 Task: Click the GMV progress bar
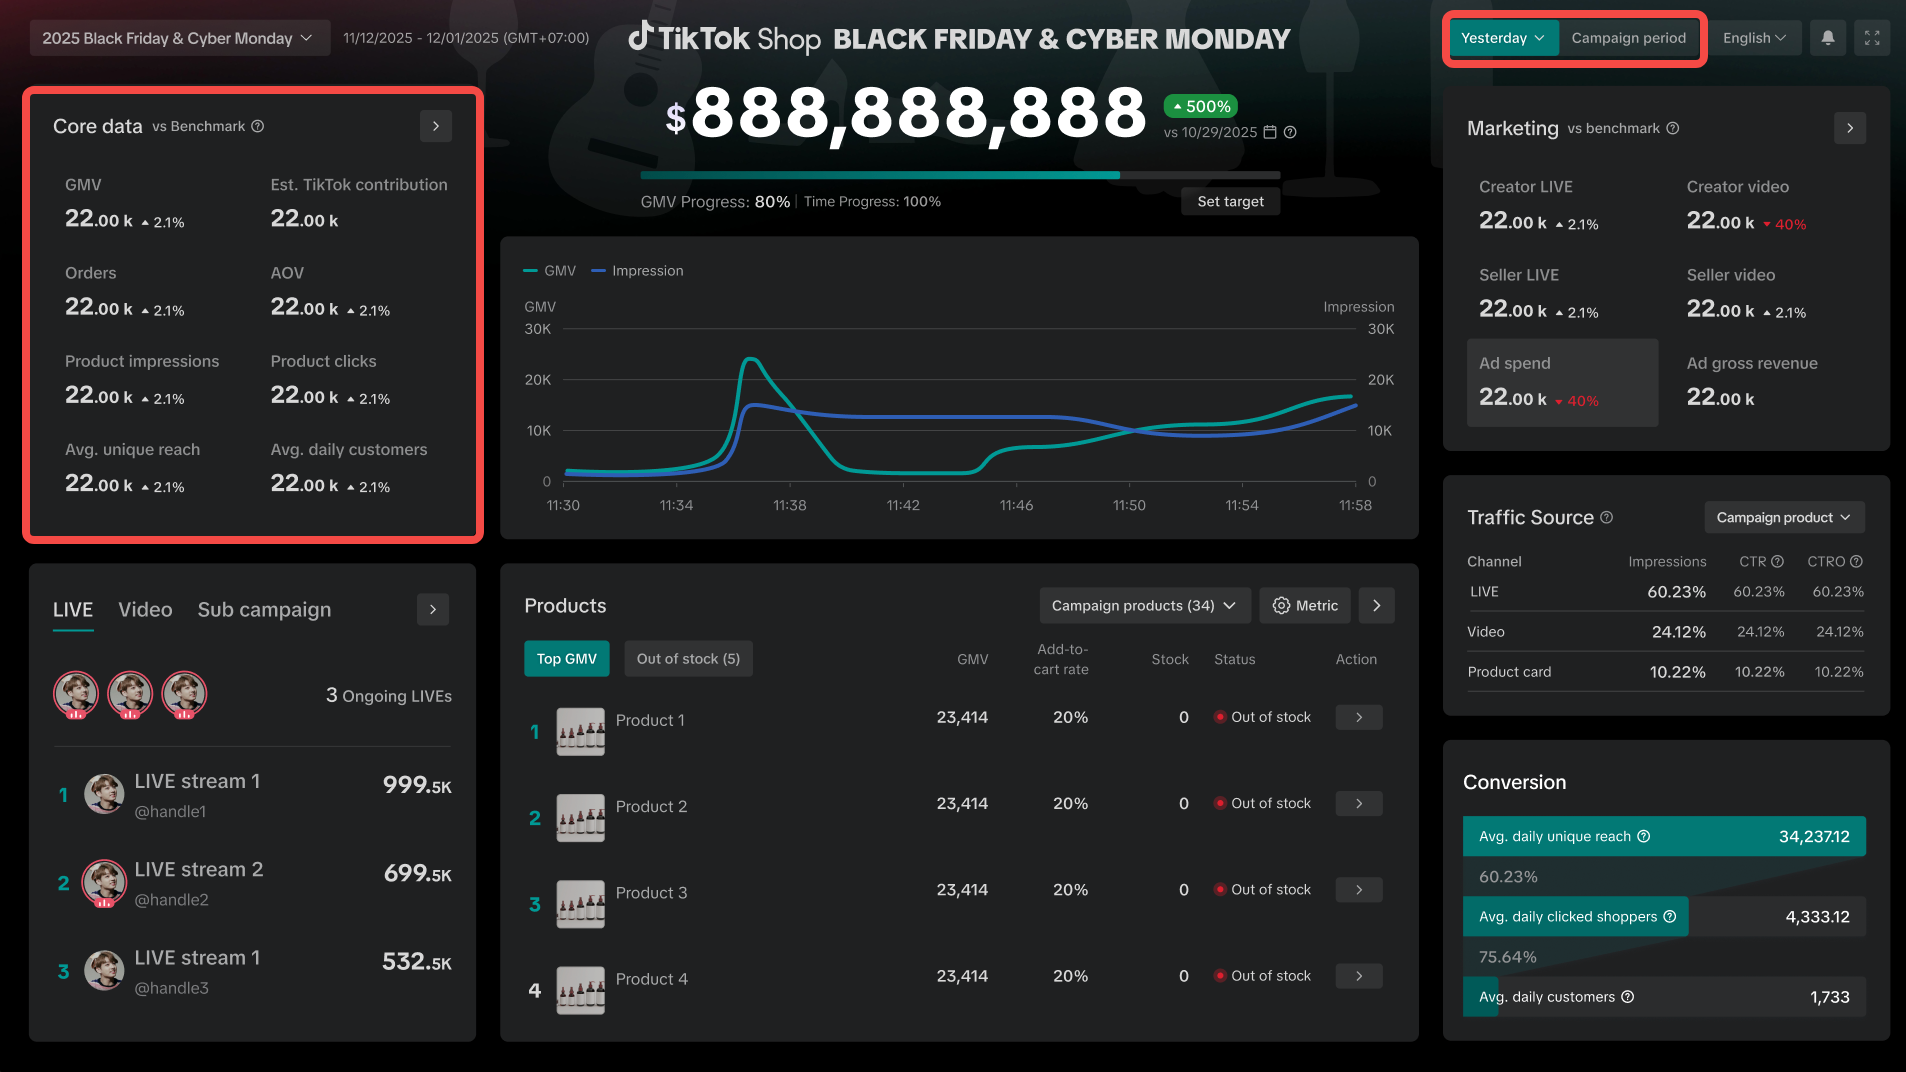959,175
